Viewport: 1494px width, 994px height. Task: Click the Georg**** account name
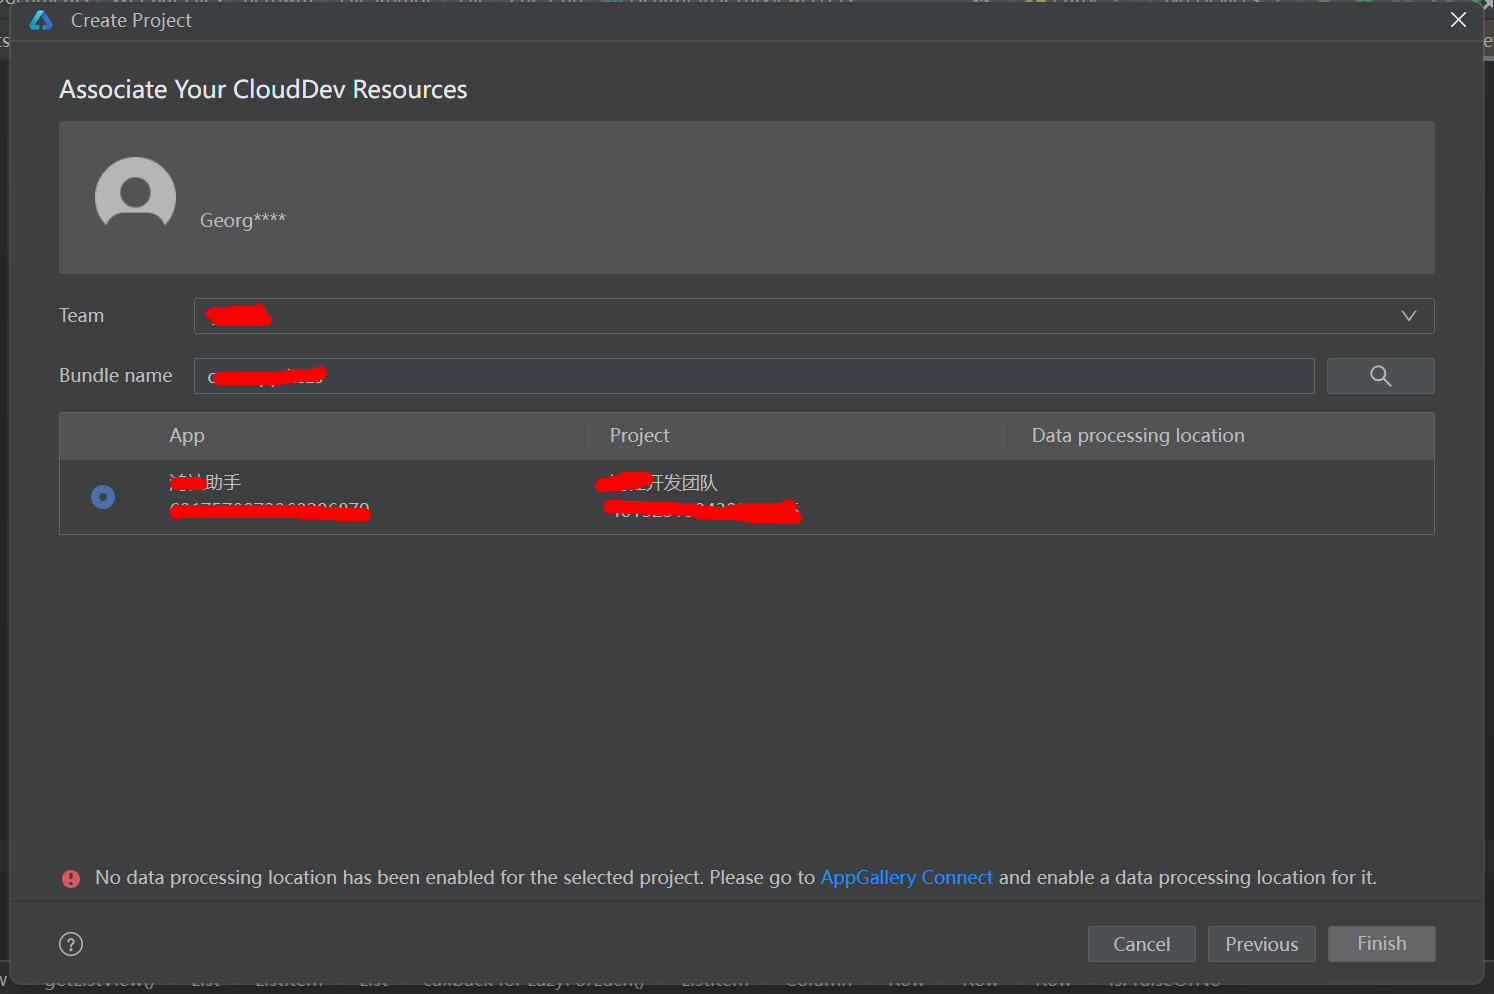point(243,220)
